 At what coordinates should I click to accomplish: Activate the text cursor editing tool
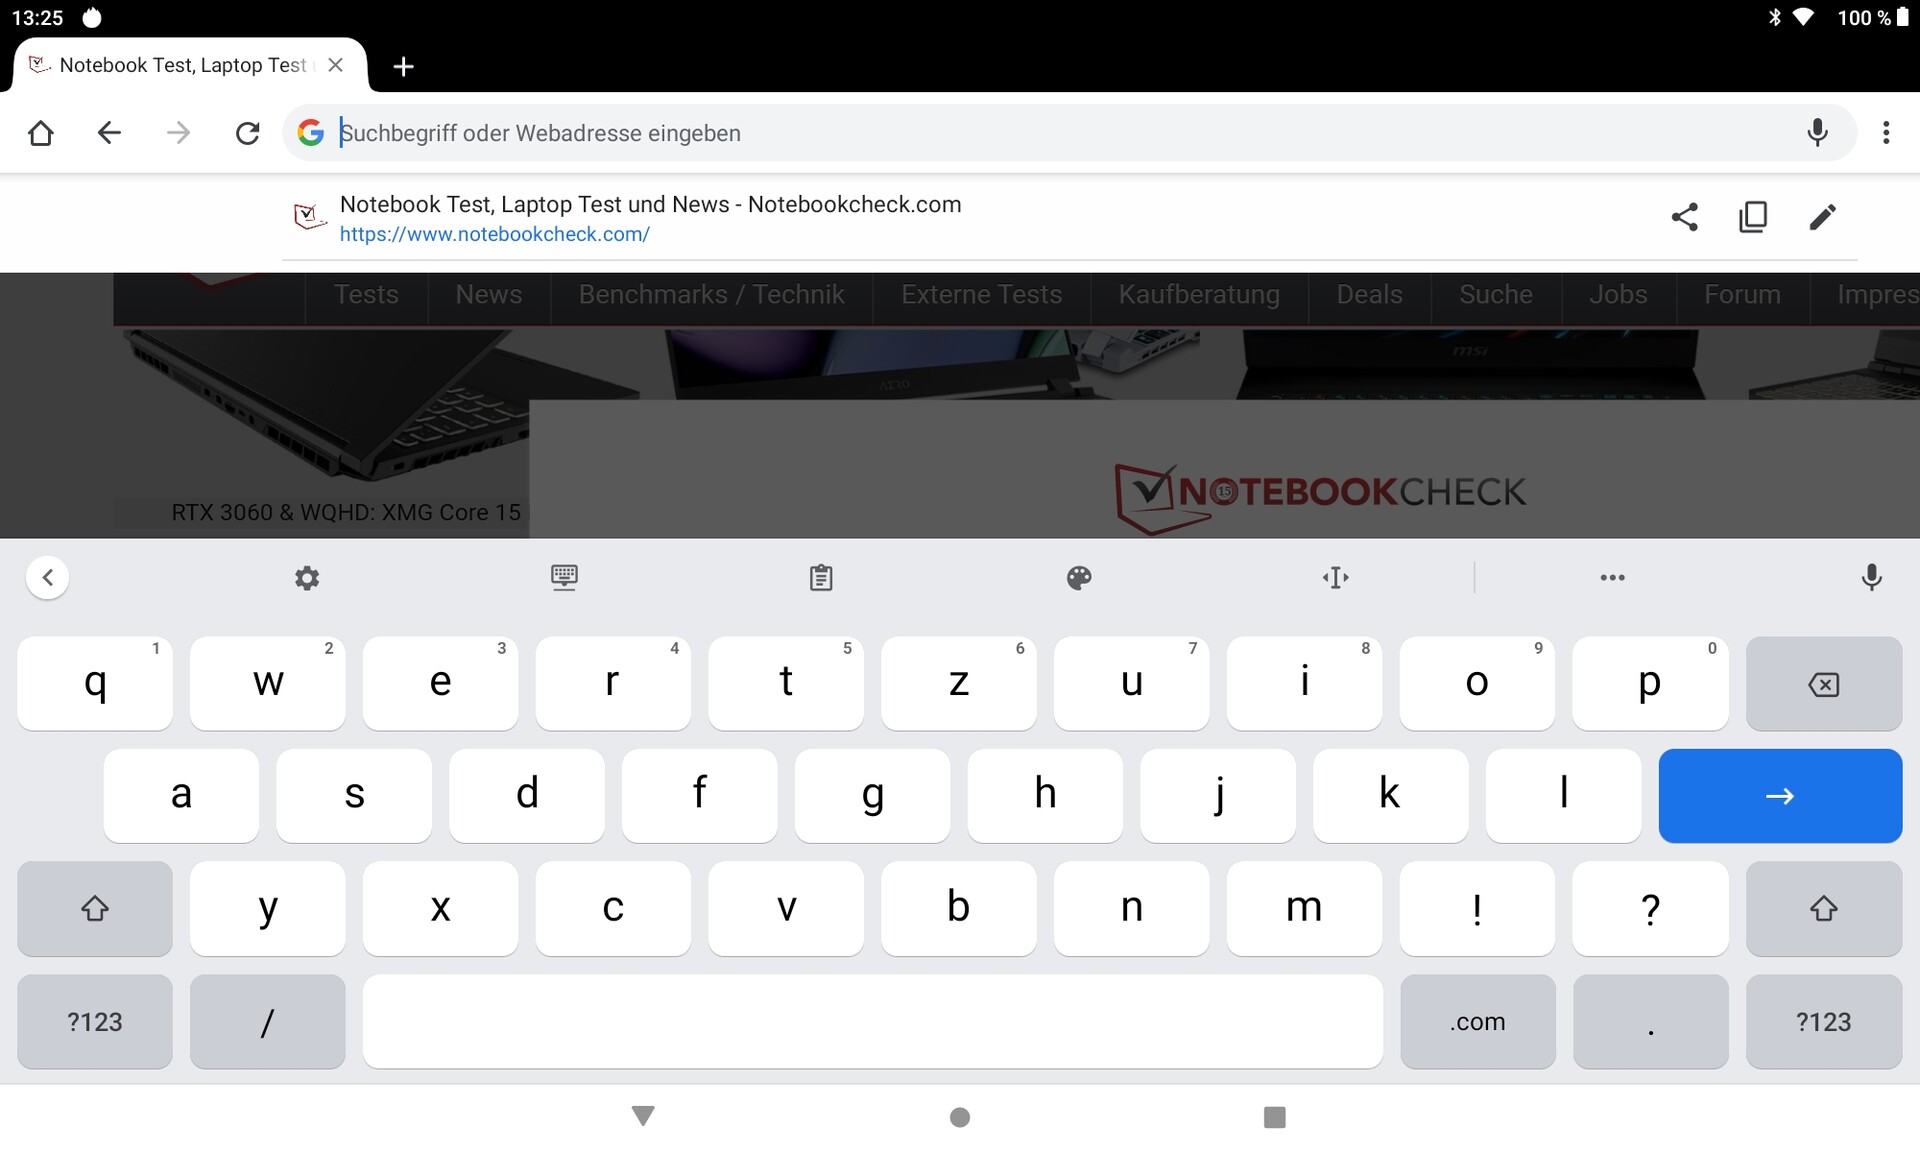pos(1336,578)
